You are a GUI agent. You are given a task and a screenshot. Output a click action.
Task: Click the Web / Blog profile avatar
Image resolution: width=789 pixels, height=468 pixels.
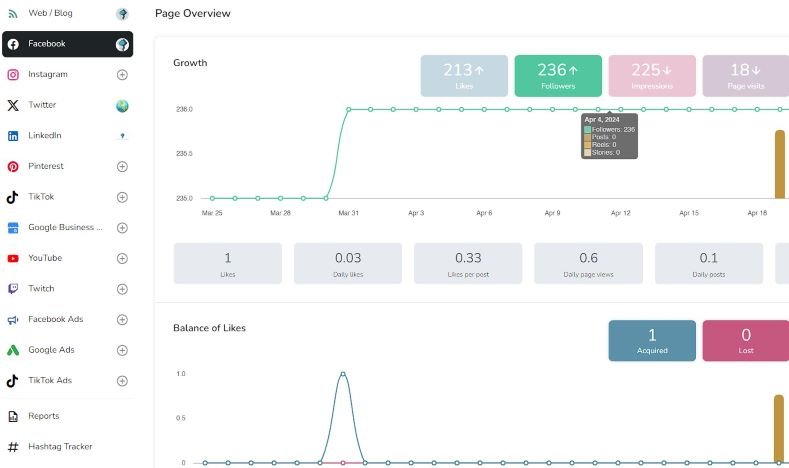point(122,14)
